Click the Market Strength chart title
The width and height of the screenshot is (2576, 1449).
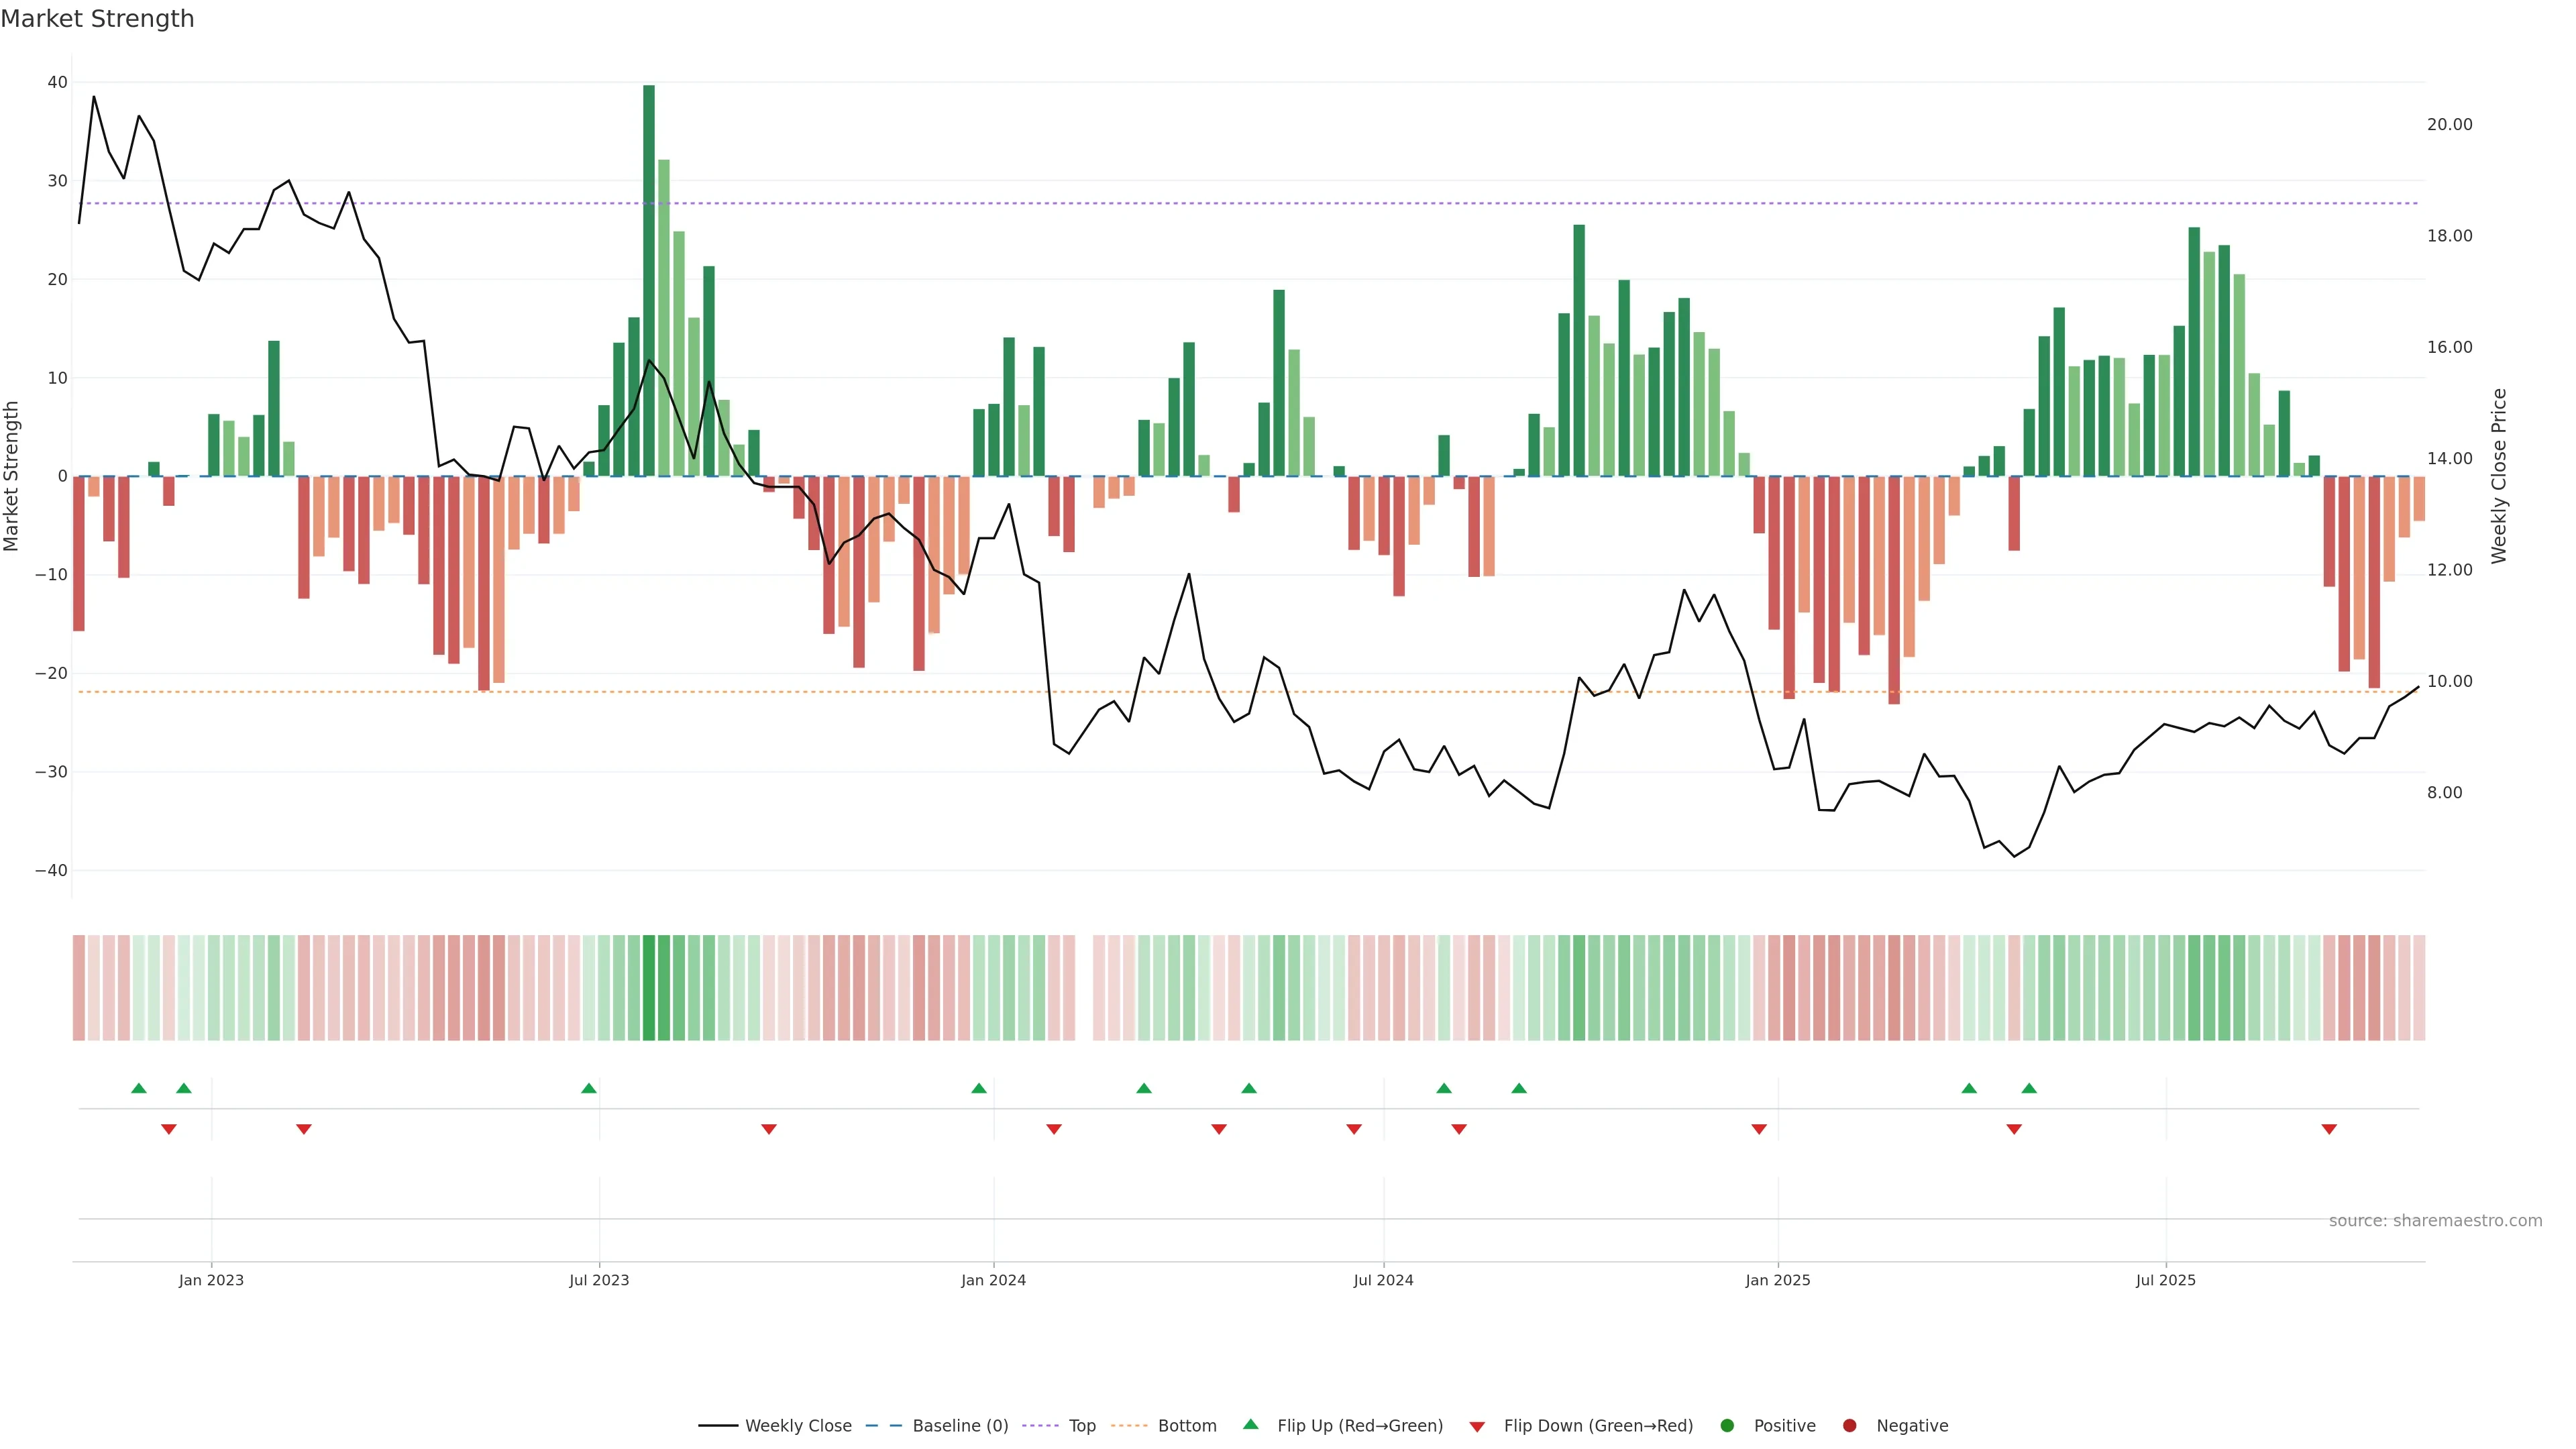point(97,19)
